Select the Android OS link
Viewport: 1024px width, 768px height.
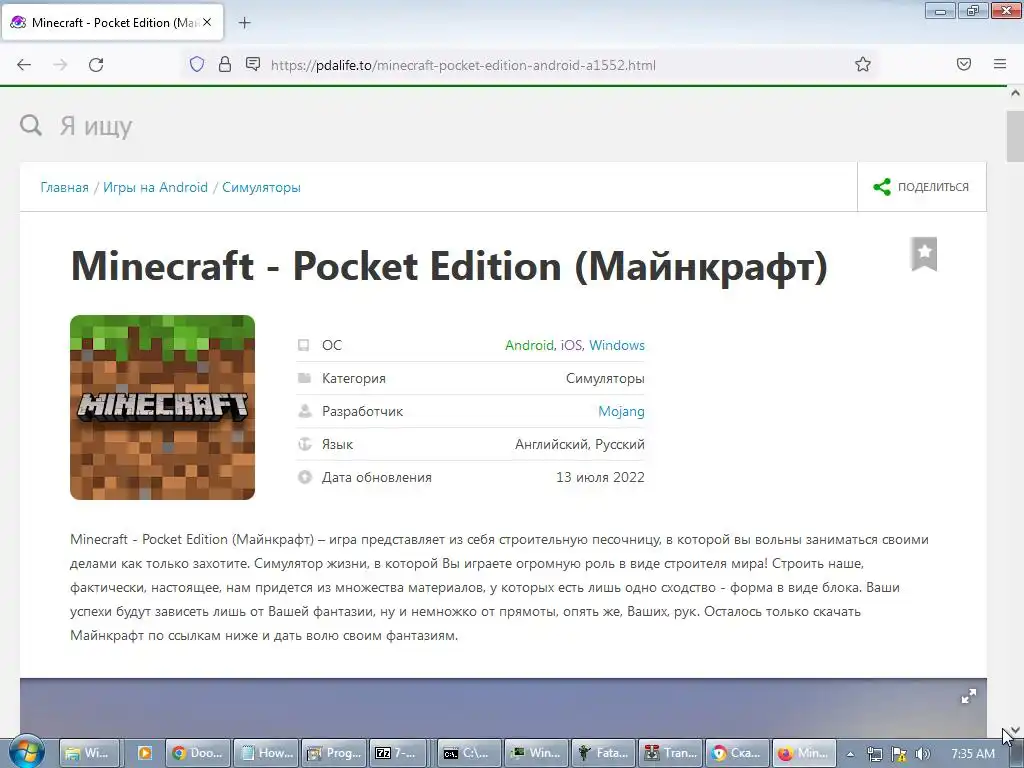529,345
